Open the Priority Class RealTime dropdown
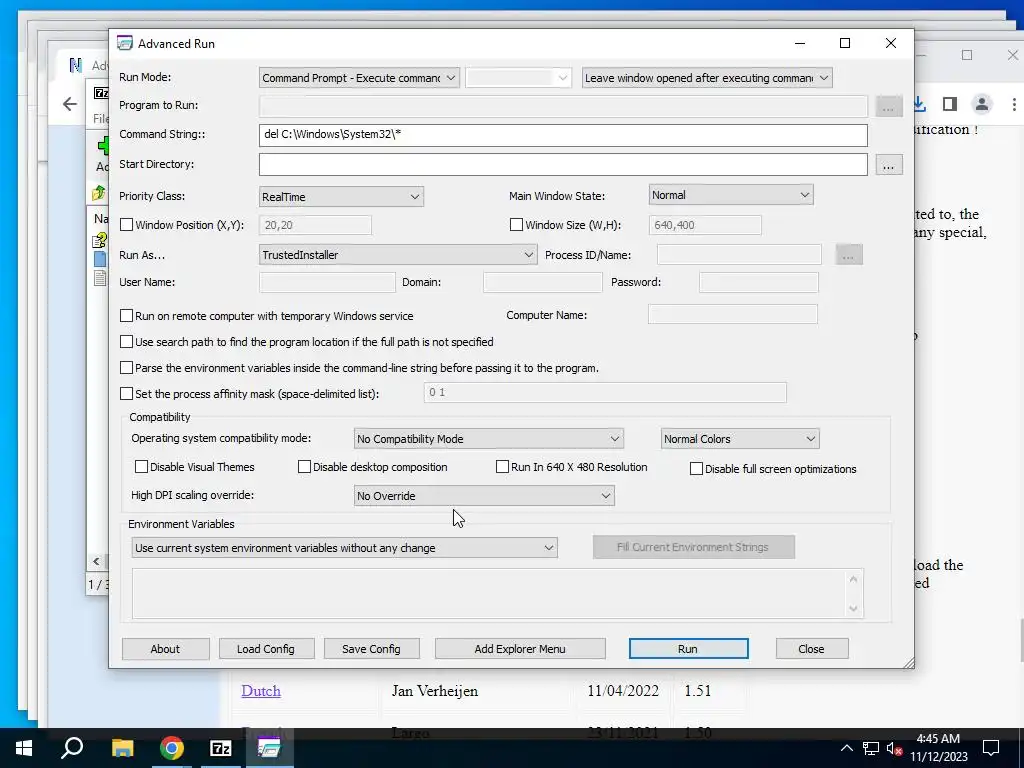The image size is (1024, 768). (x=341, y=197)
